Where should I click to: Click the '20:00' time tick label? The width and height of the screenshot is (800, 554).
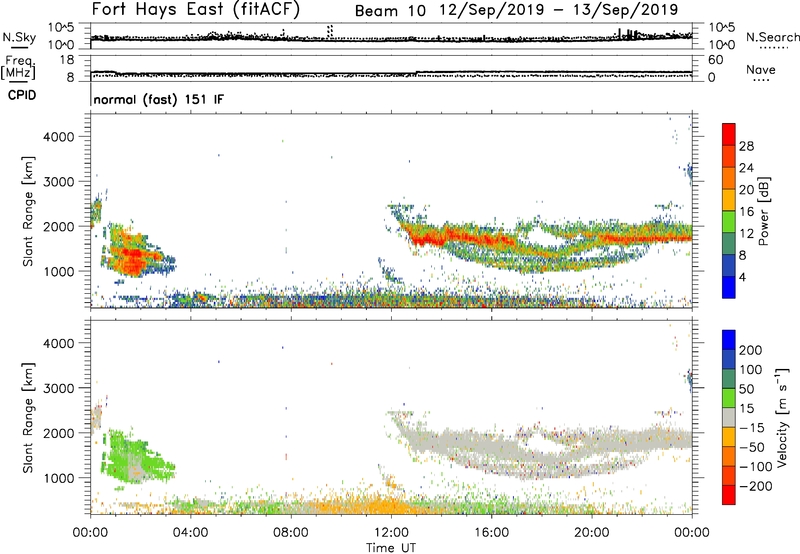tap(591, 533)
